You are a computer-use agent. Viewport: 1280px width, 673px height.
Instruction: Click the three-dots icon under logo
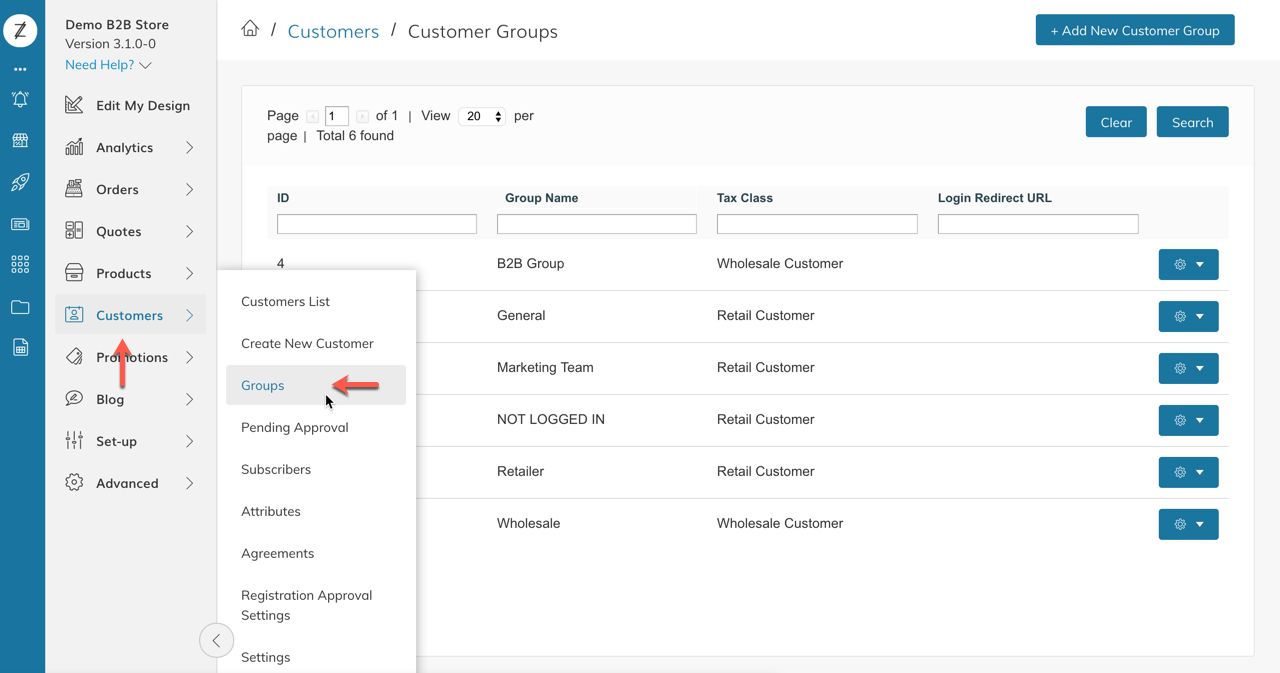tap(20, 69)
